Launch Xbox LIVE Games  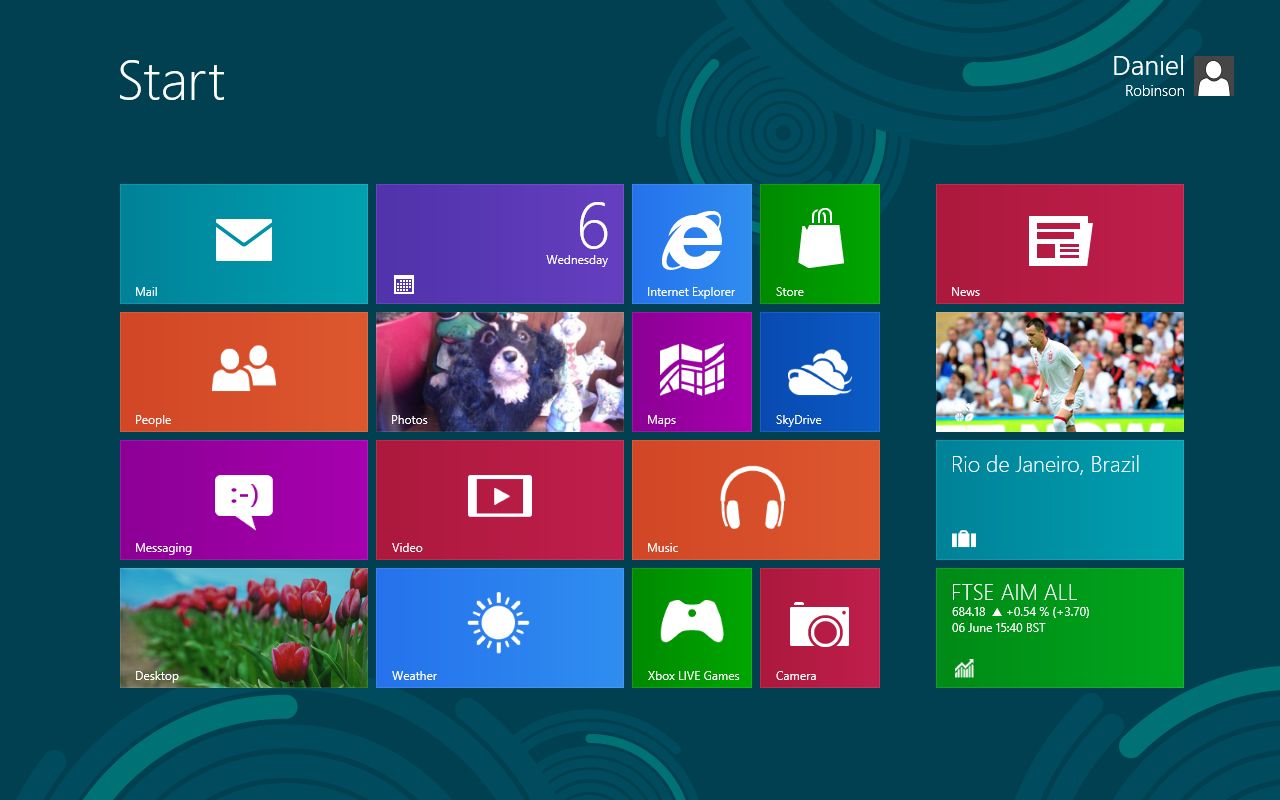(692, 628)
